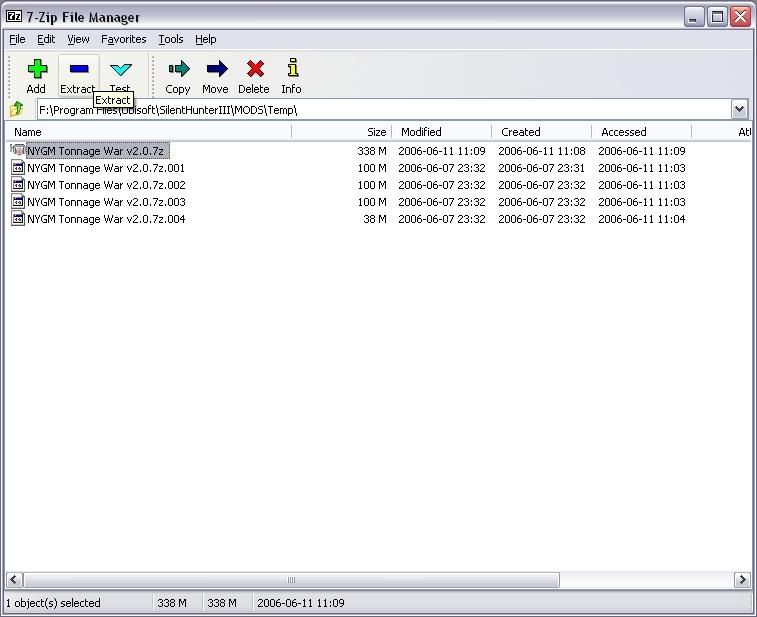Open the Tools menu
757x617 pixels.
[171, 39]
